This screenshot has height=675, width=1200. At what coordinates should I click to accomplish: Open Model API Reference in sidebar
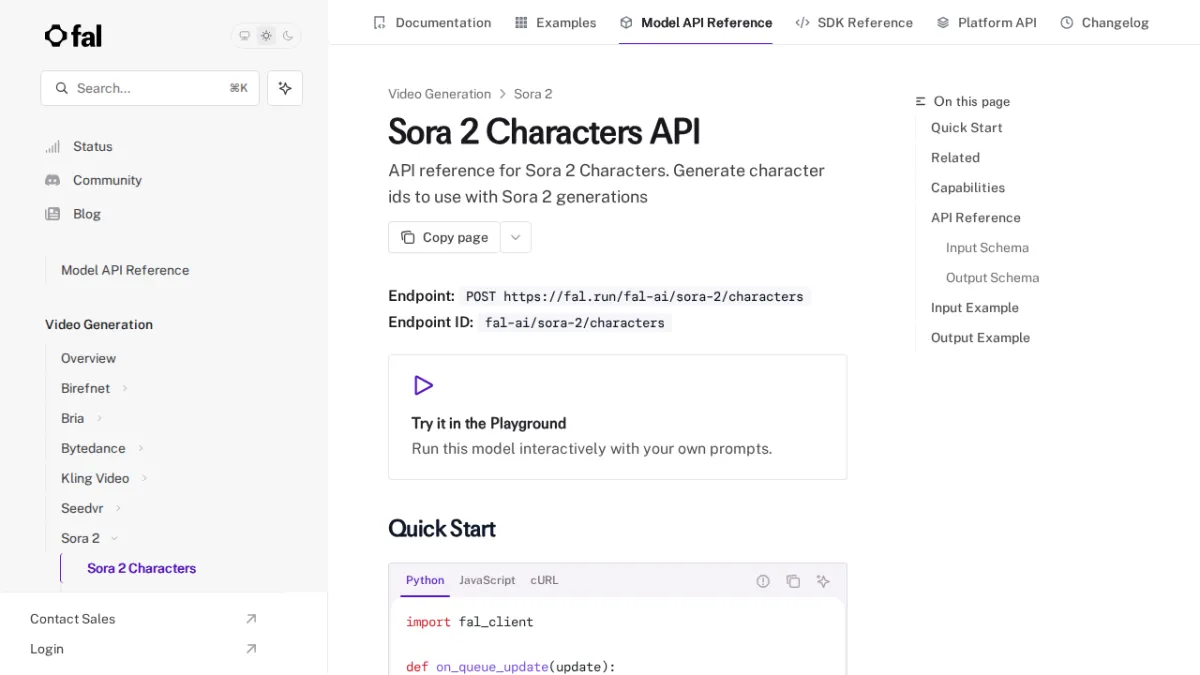point(125,270)
